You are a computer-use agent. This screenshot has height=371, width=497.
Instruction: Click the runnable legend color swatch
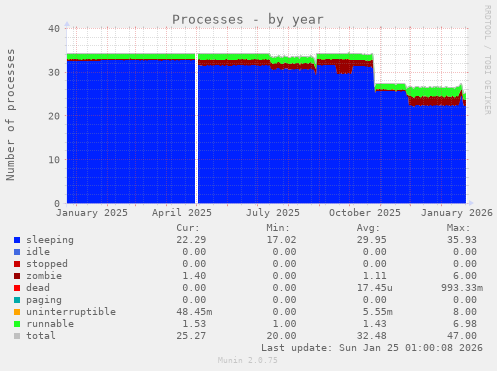pyautogui.click(x=17, y=324)
